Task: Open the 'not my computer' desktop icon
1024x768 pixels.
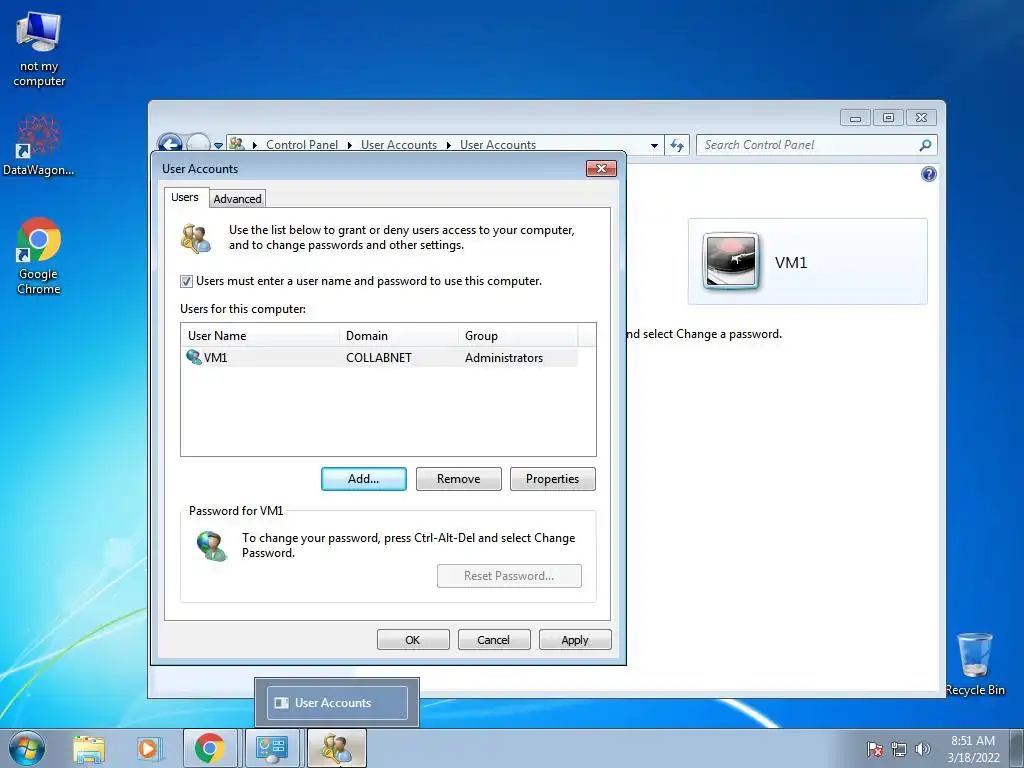Action: point(39,50)
